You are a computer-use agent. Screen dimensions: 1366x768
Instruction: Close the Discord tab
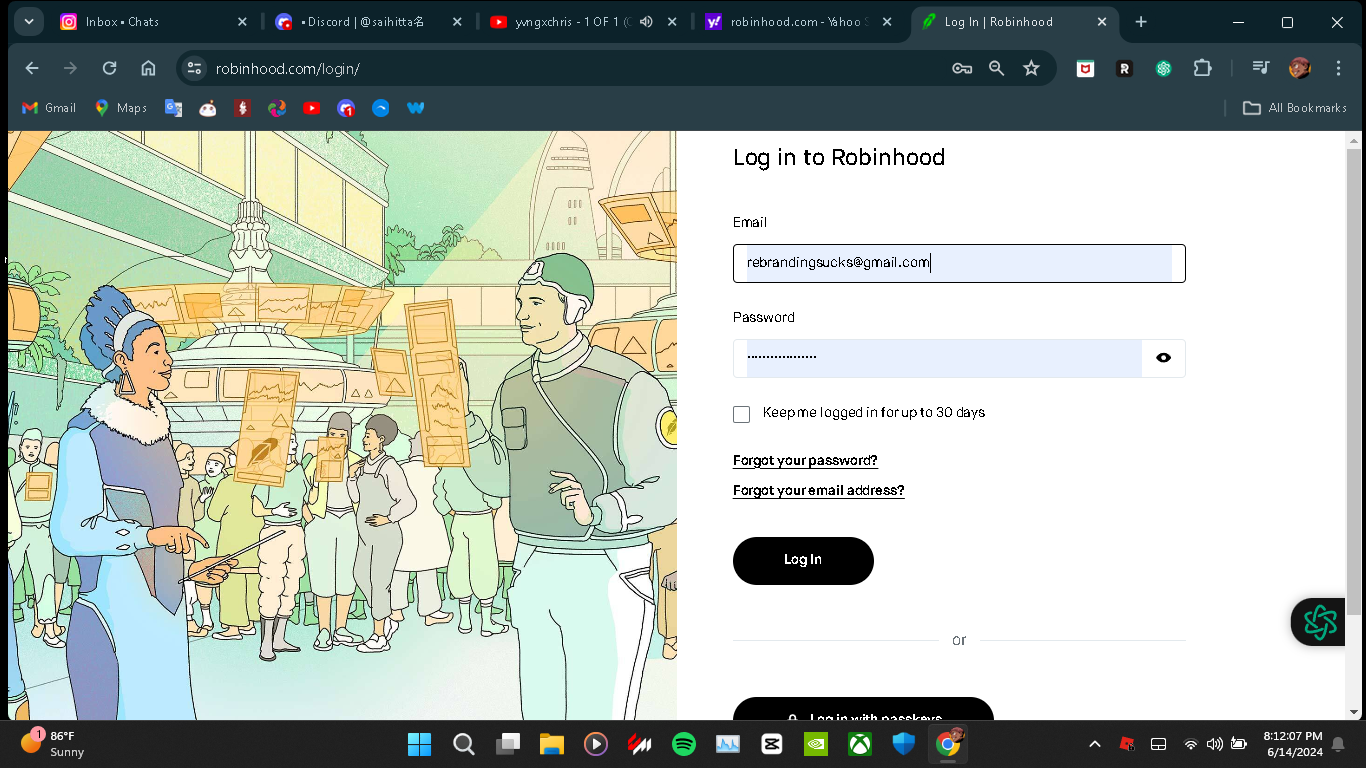coord(457,22)
